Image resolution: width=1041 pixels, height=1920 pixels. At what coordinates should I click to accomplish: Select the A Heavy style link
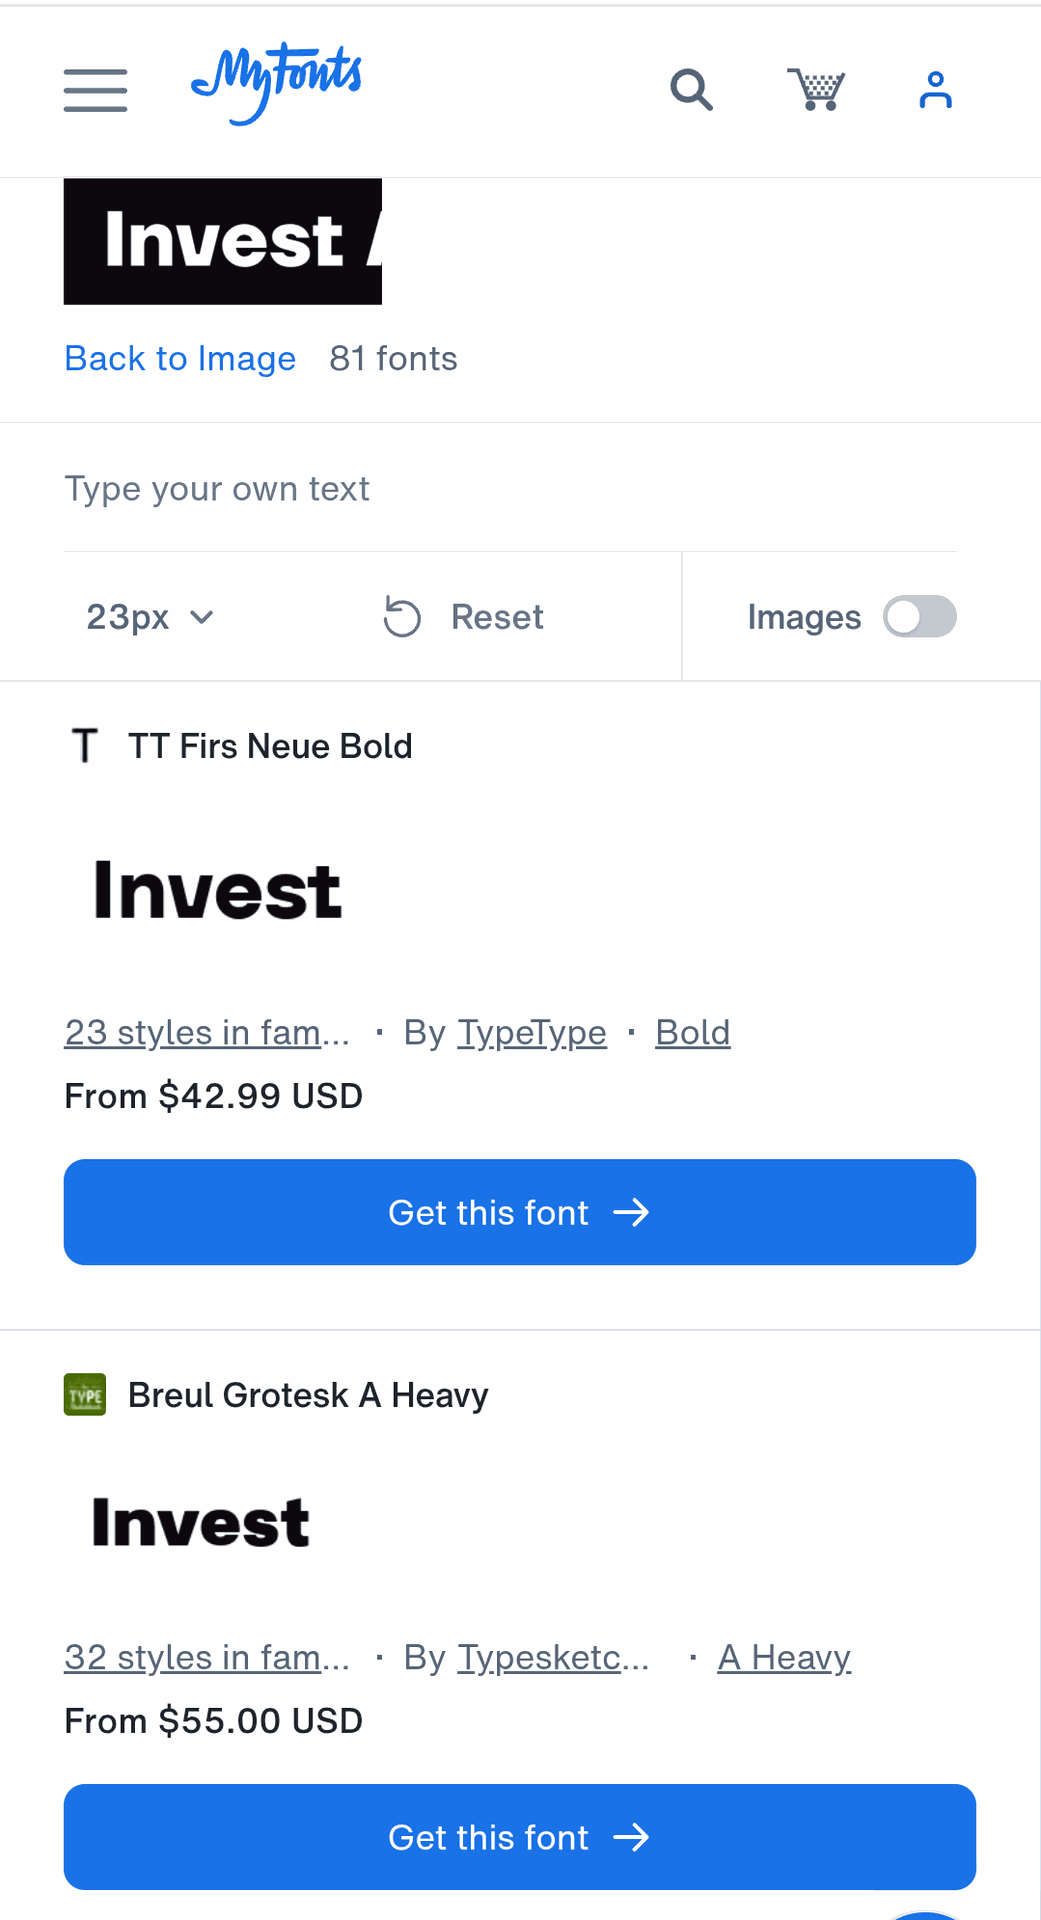click(784, 1658)
